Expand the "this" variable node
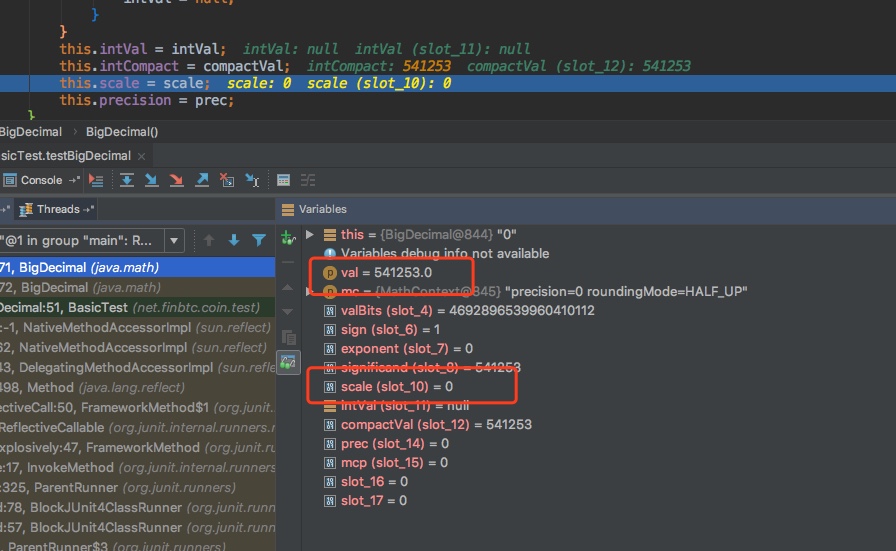 (x=310, y=234)
